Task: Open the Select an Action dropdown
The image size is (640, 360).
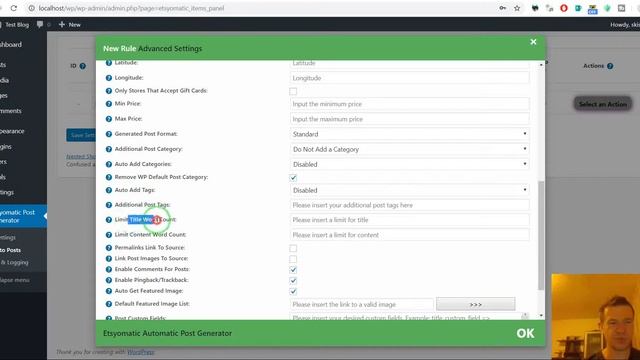Action: click(x=602, y=104)
